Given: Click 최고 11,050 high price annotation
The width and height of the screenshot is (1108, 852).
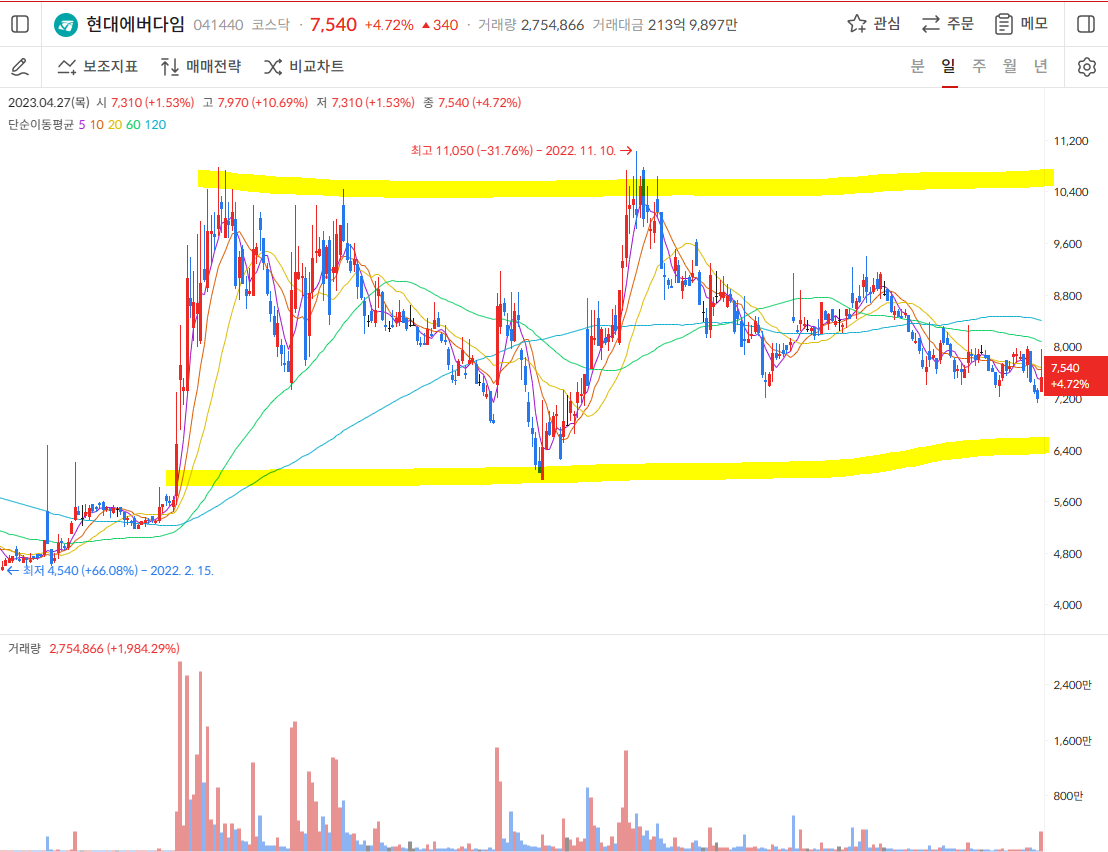Looking at the screenshot, I should pyautogui.click(x=522, y=150).
